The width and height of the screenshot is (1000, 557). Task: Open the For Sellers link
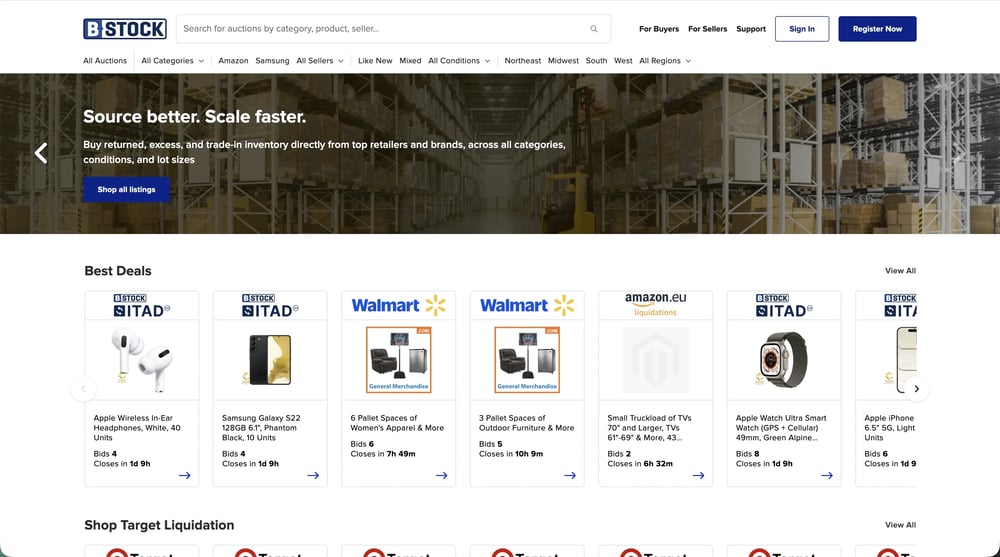click(707, 29)
